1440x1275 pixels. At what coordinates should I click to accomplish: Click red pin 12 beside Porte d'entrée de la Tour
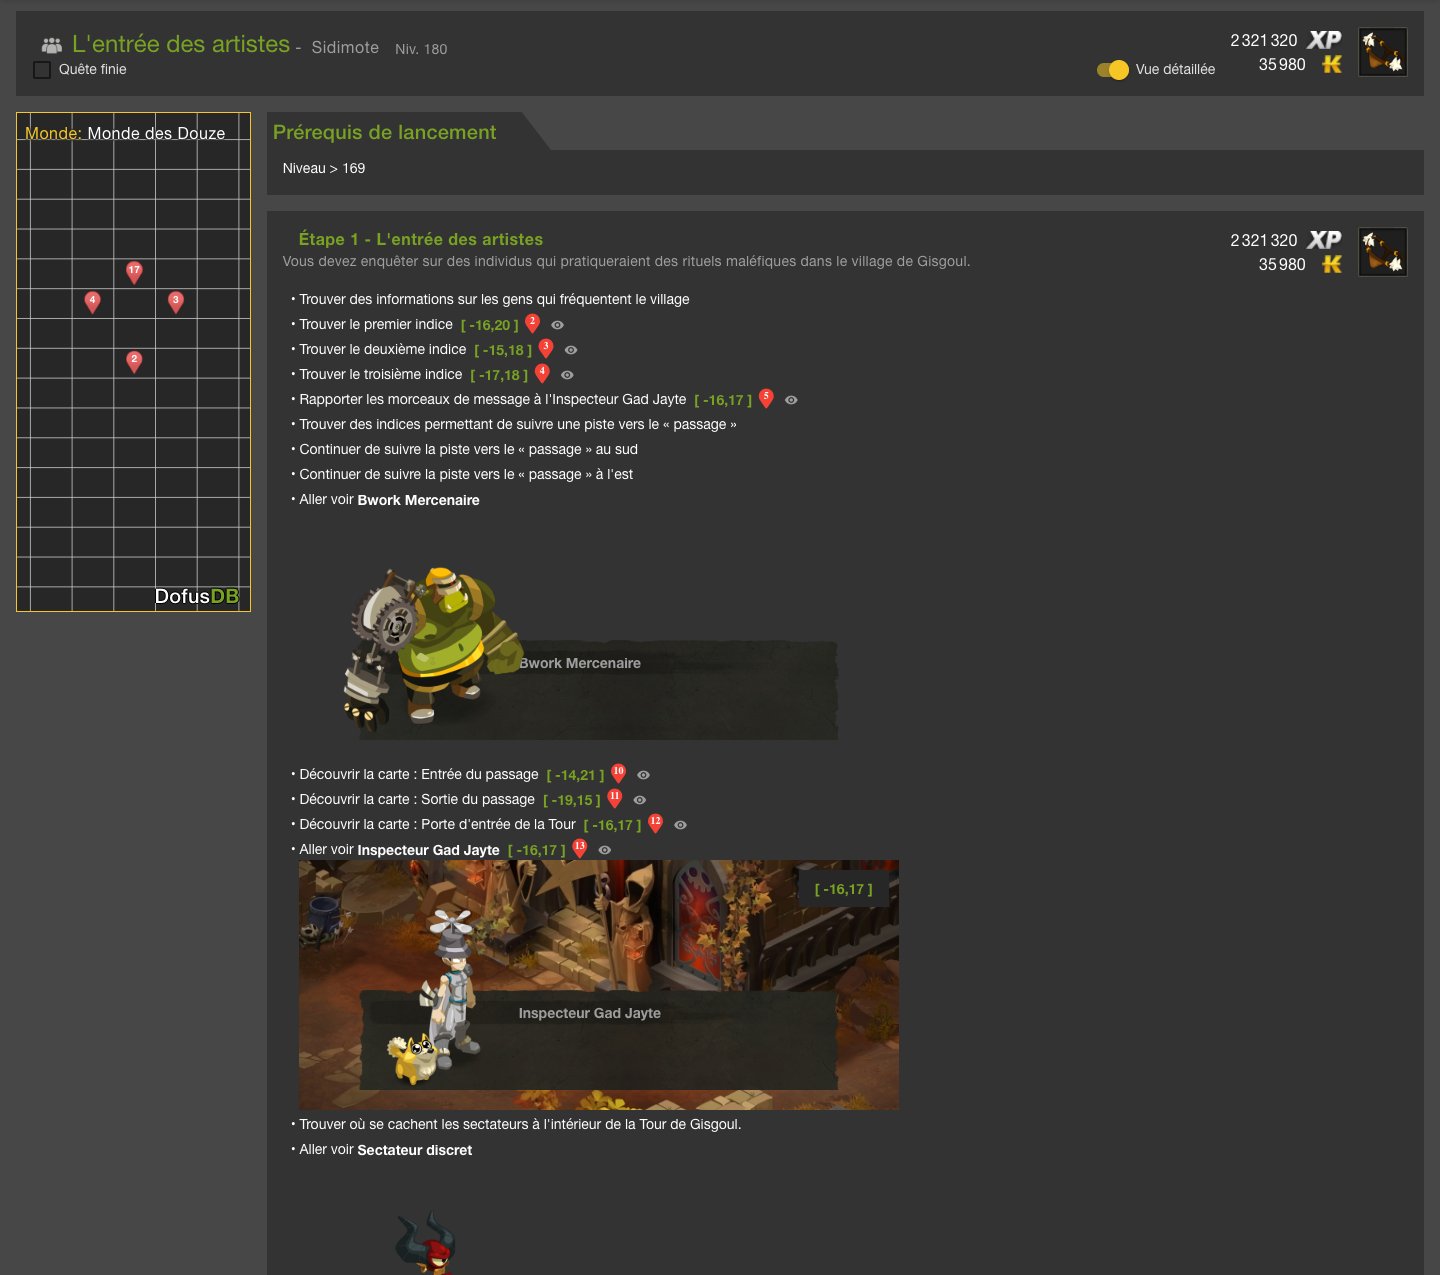coord(655,823)
